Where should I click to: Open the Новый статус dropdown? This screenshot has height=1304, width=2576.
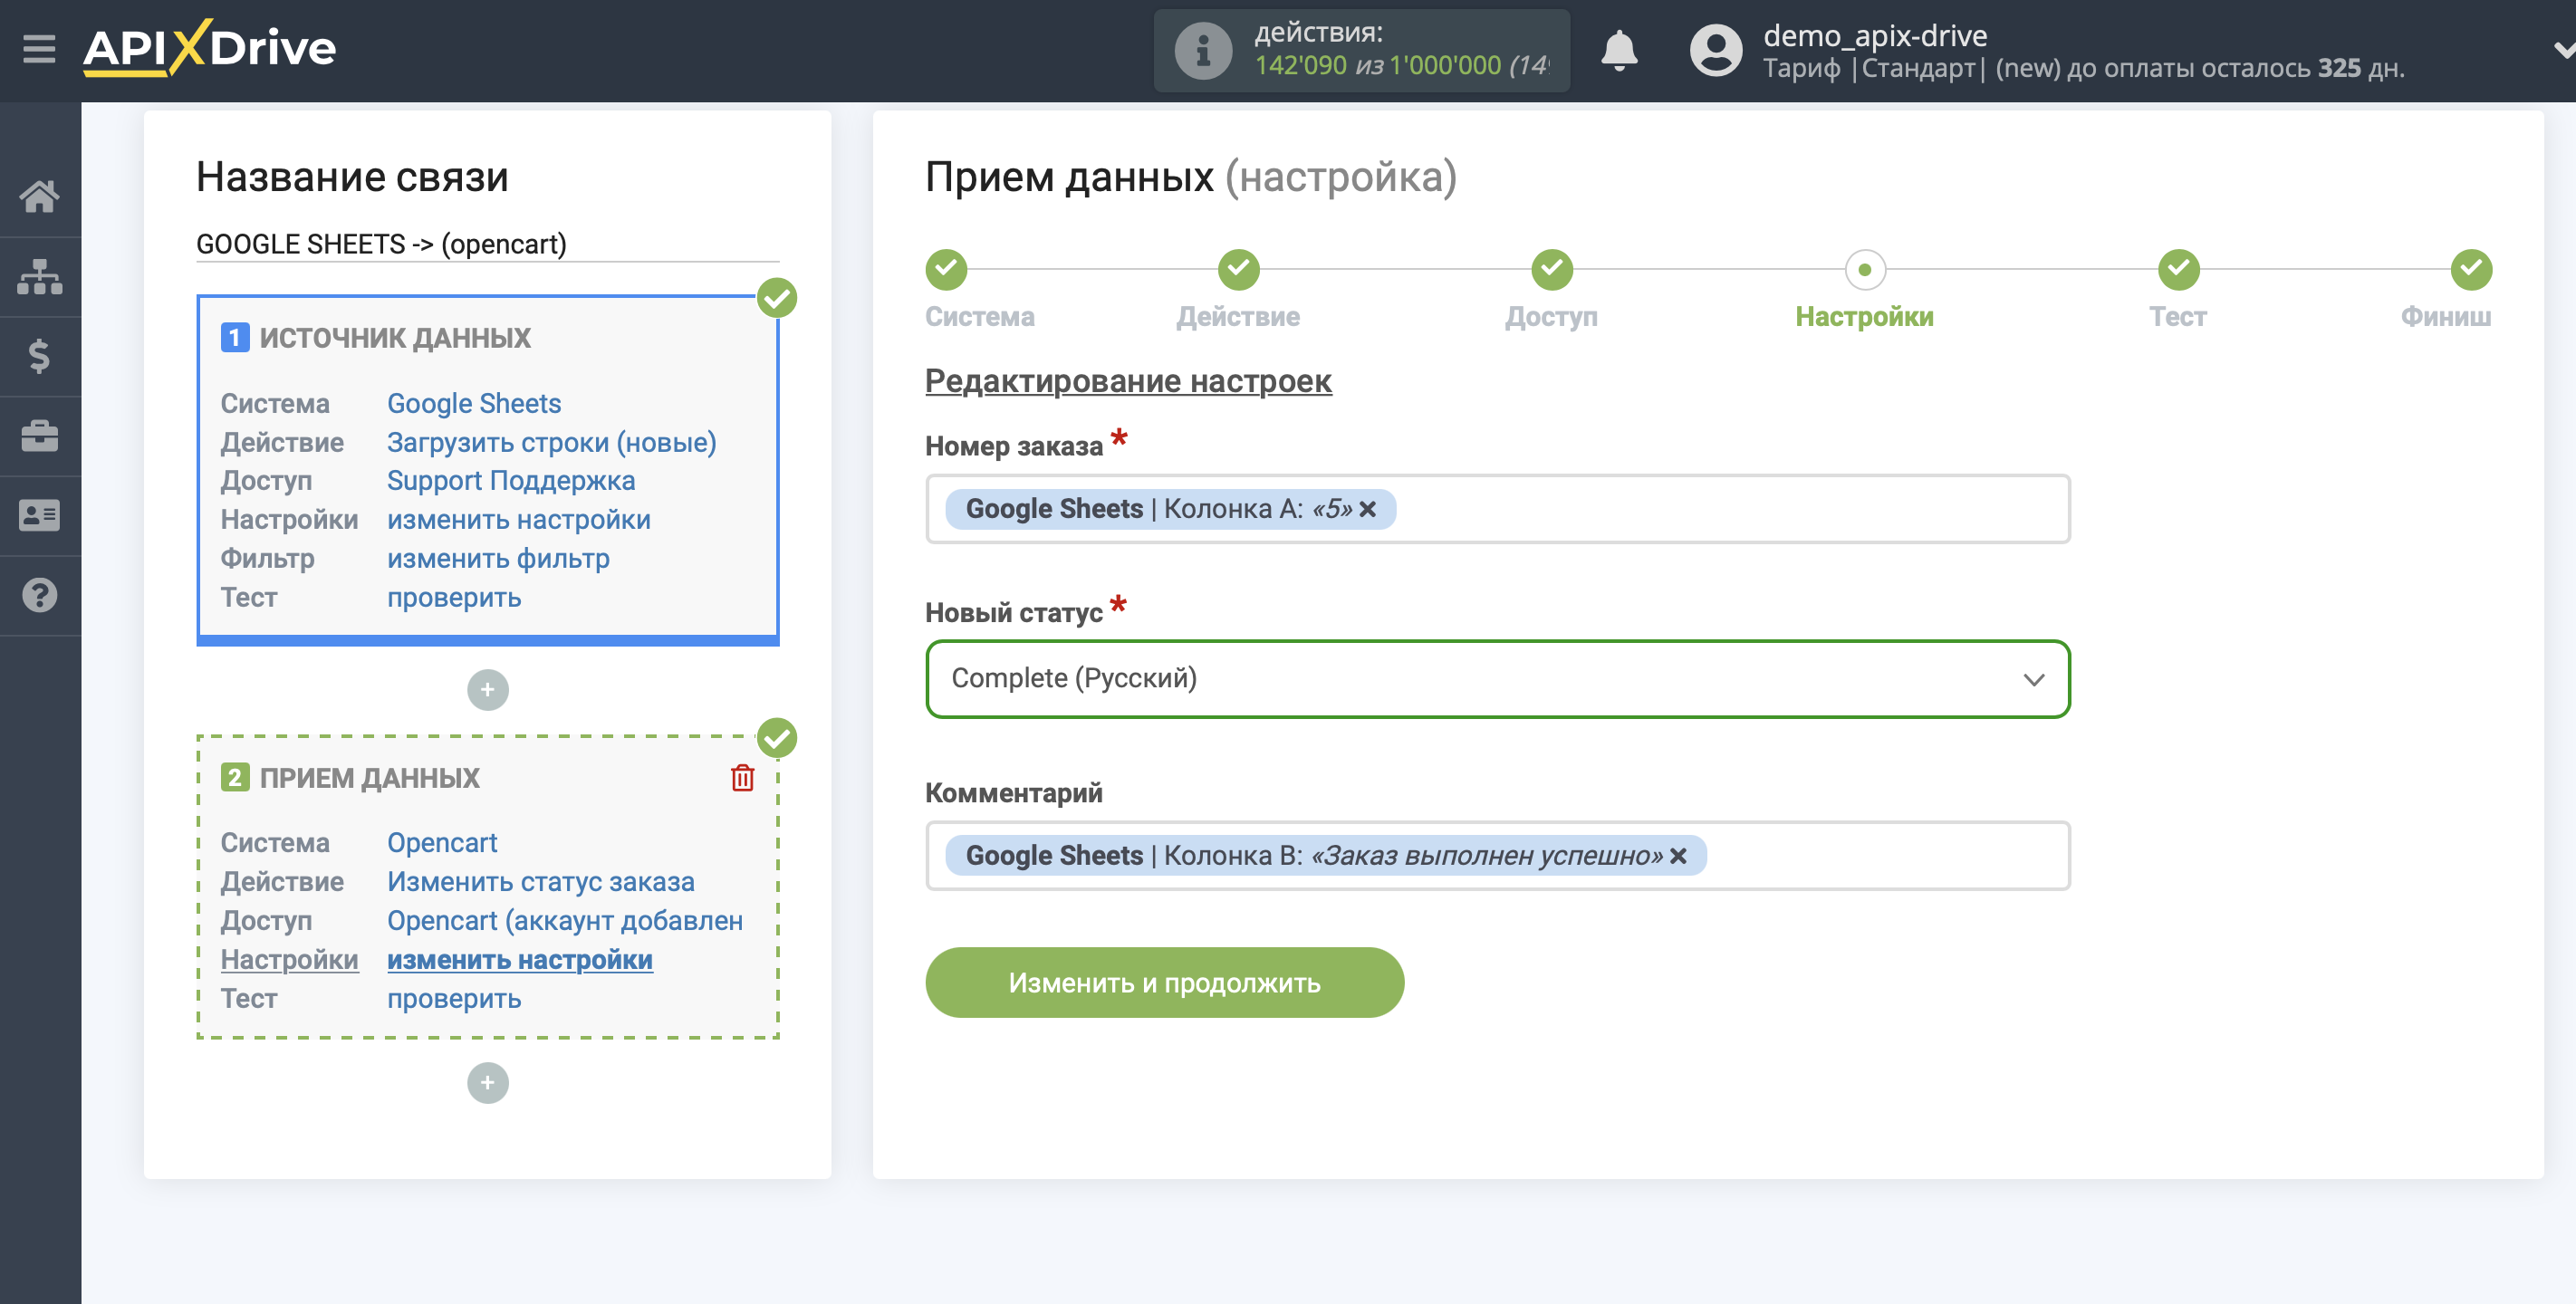[x=1498, y=679]
